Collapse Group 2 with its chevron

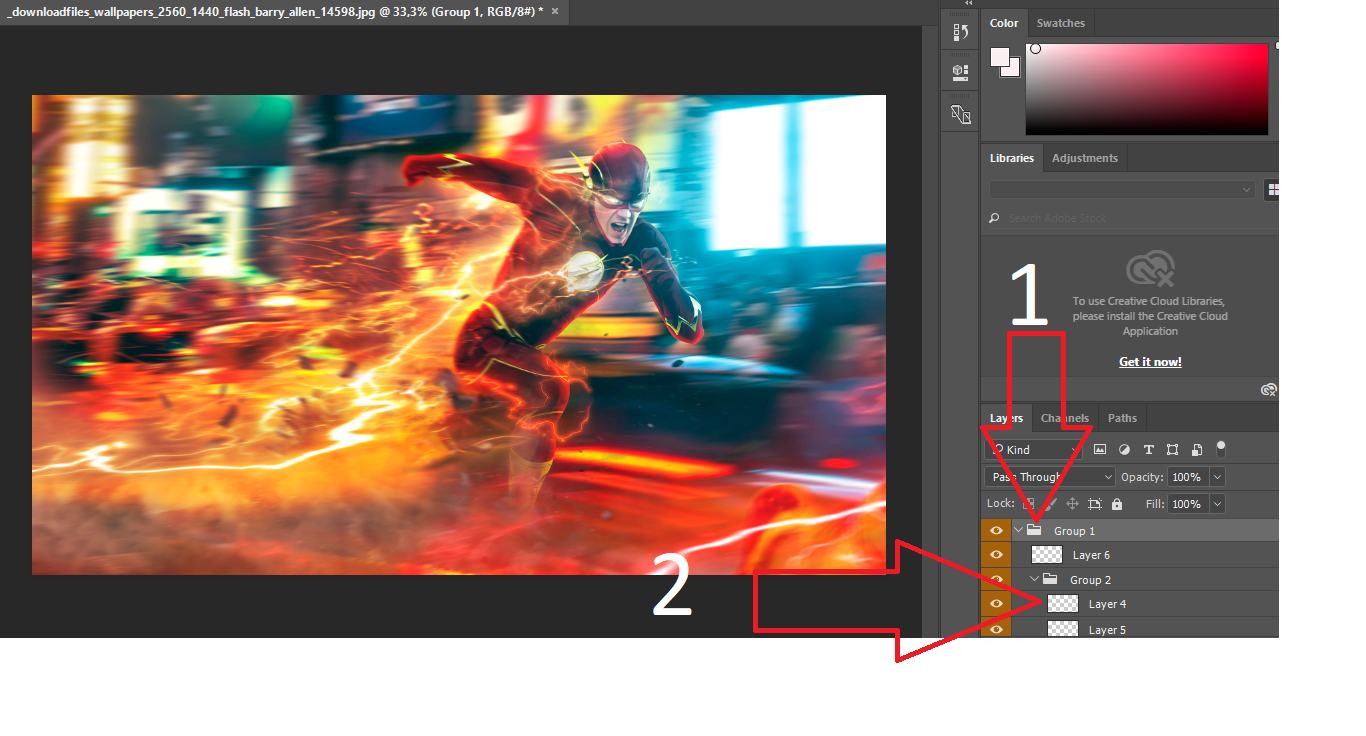[x=1035, y=579]
